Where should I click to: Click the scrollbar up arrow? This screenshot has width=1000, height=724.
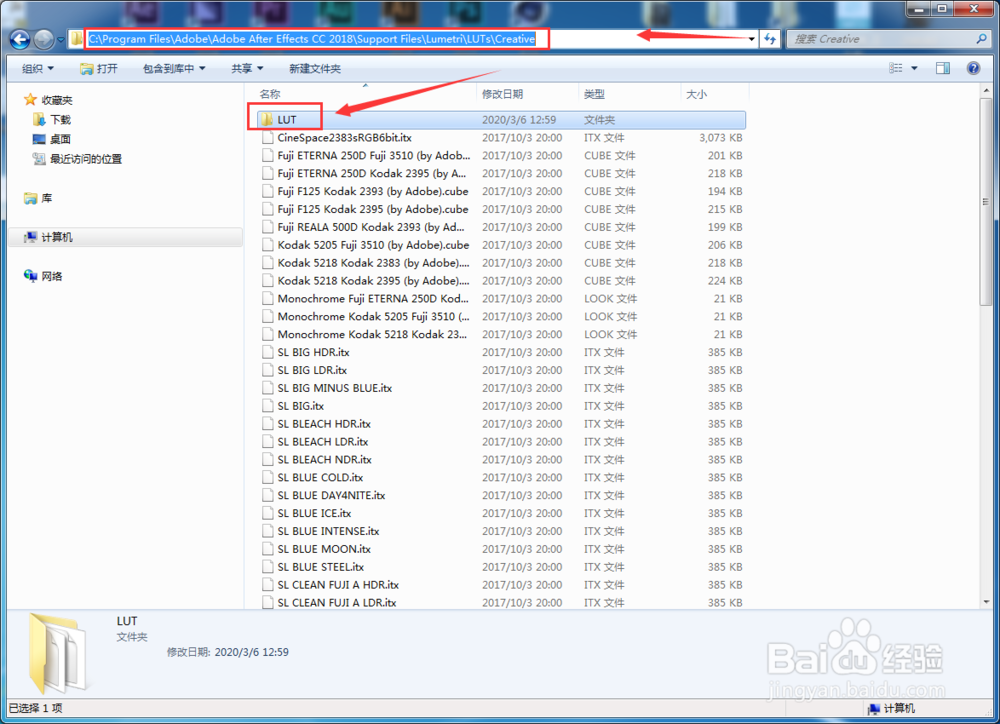986,91
